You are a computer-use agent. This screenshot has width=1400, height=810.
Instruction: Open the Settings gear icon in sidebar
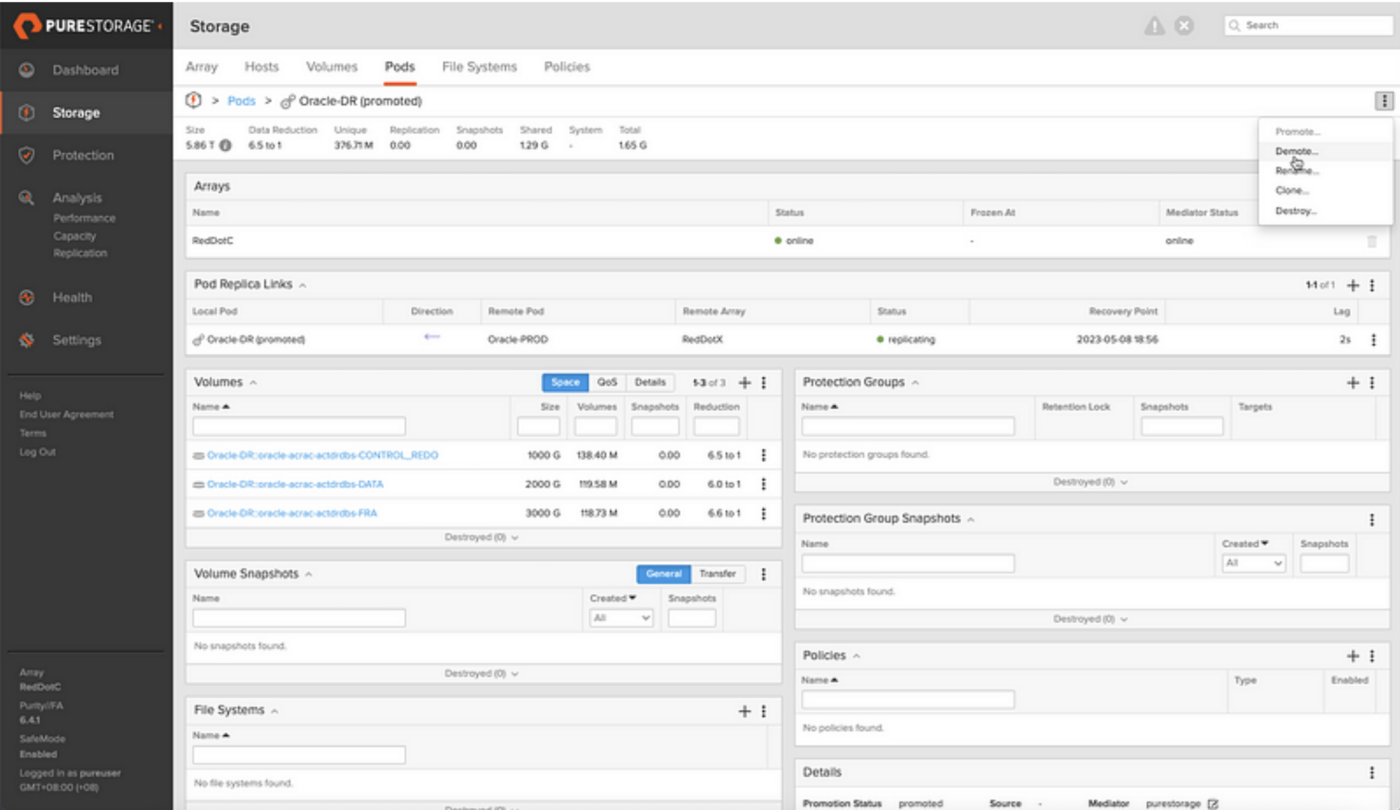pyautogui.click(x=27, y=340)
